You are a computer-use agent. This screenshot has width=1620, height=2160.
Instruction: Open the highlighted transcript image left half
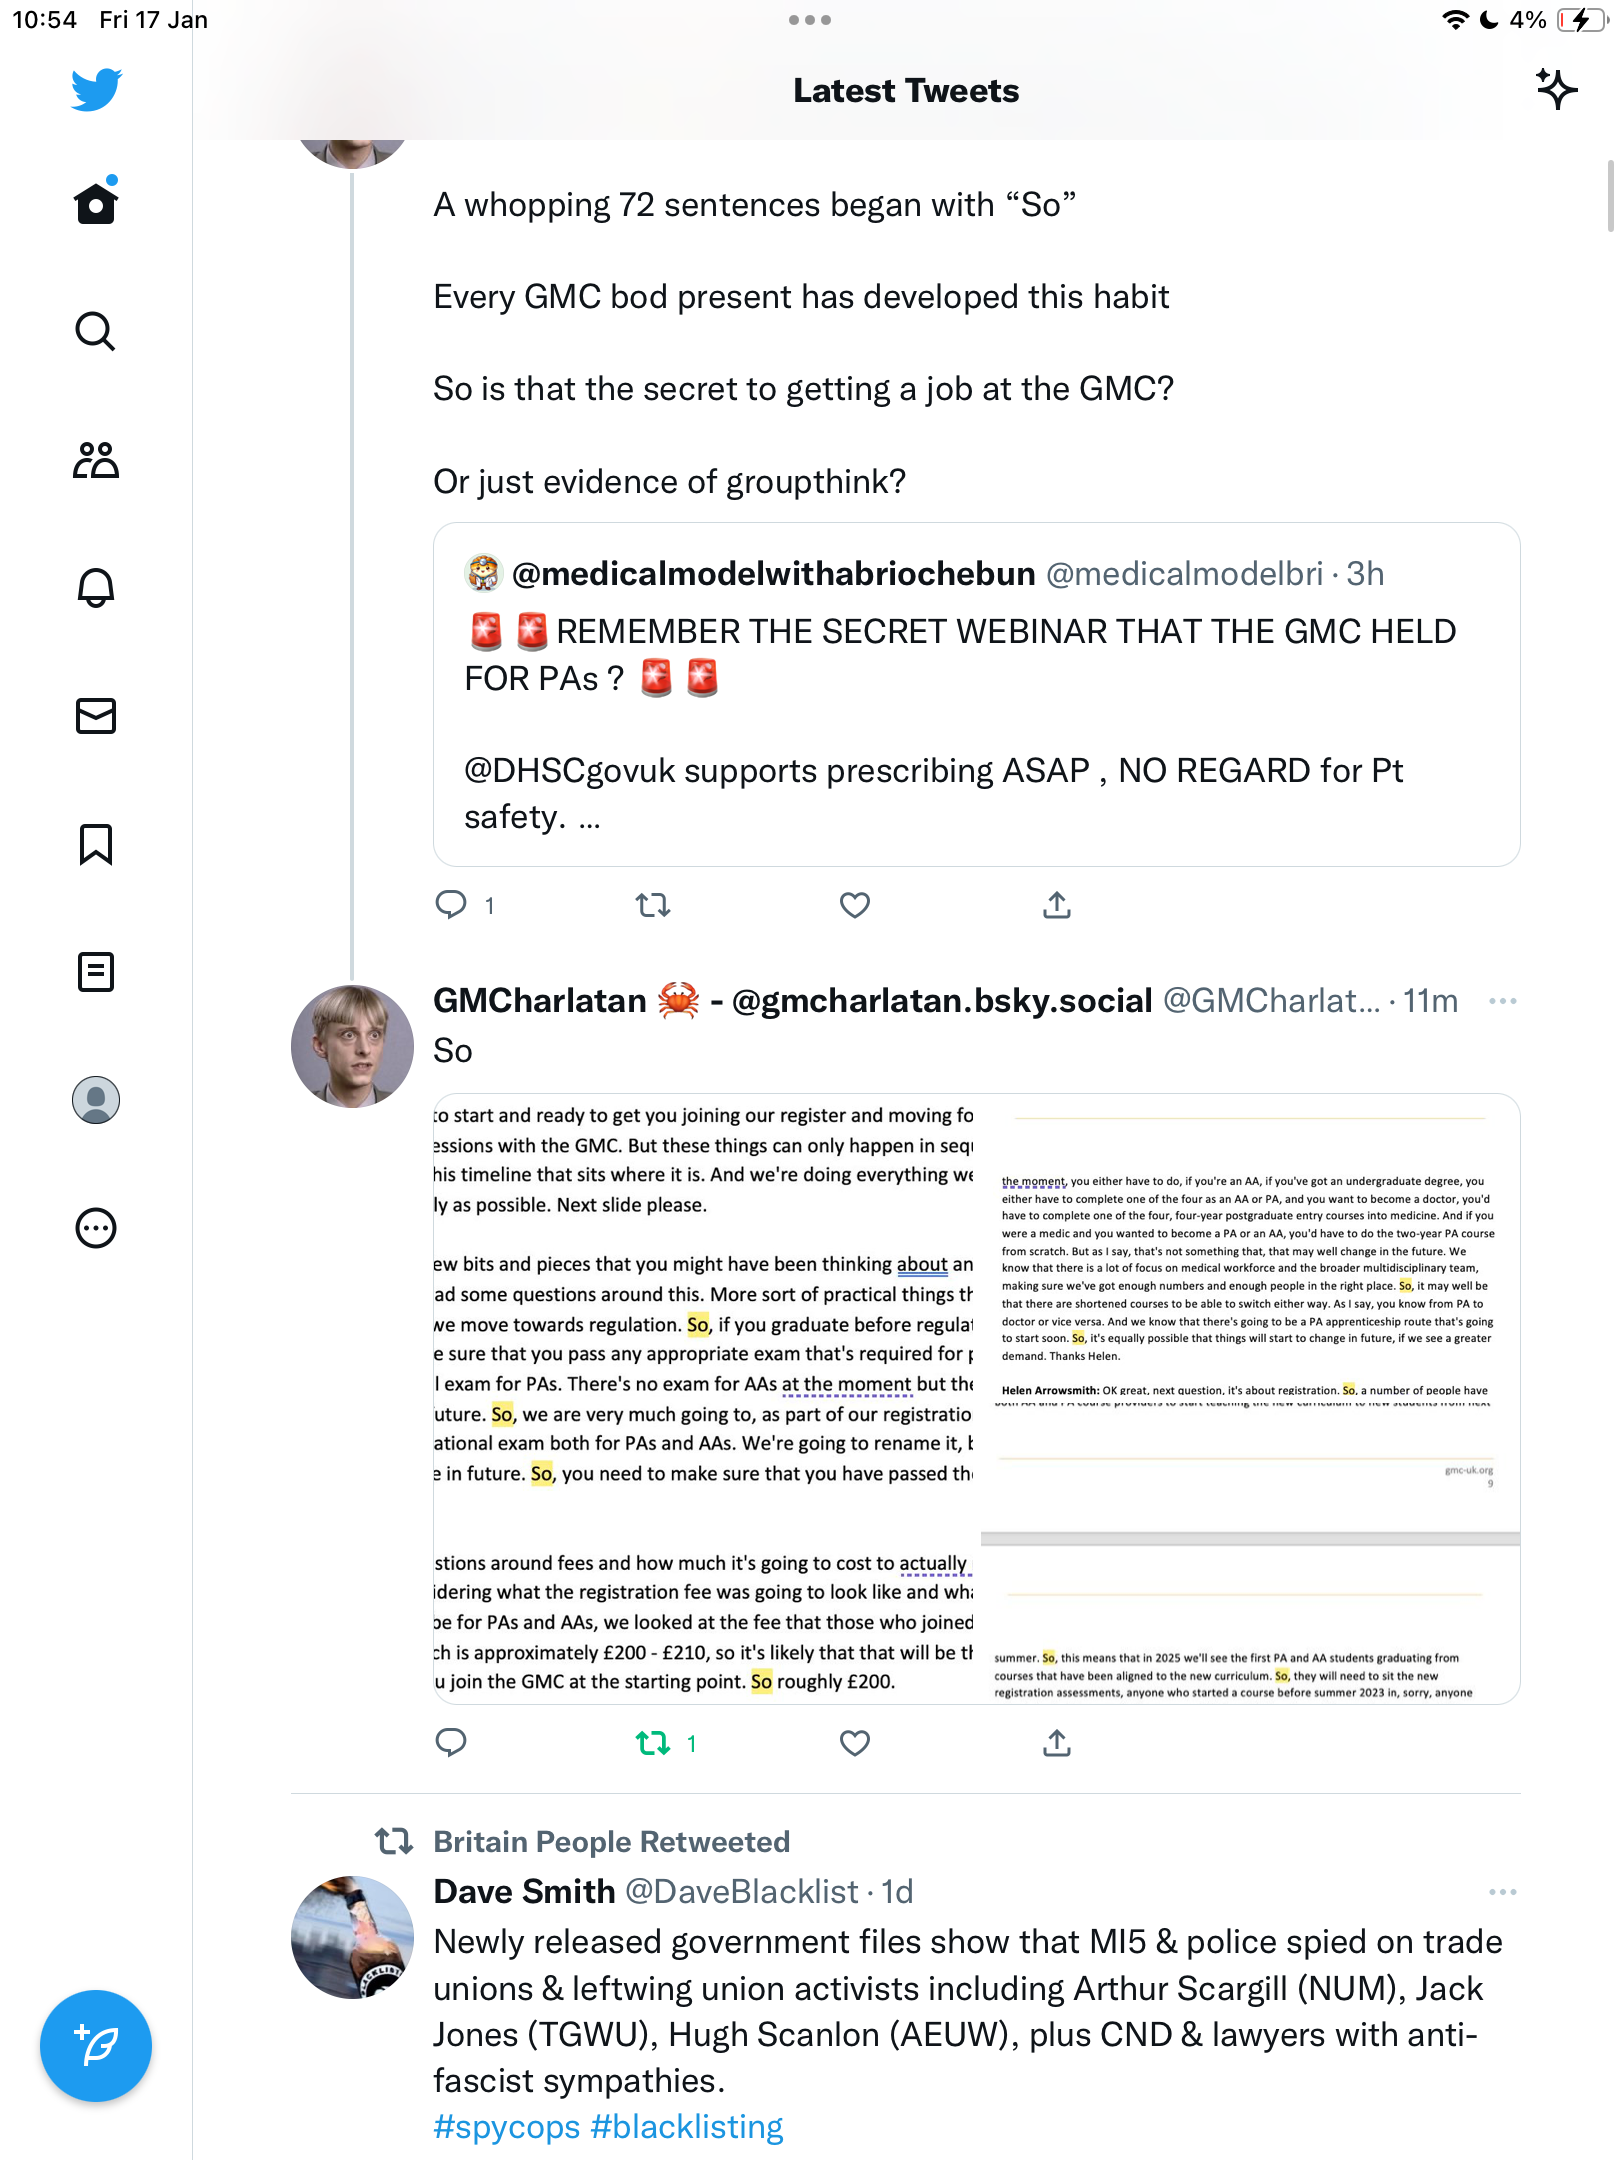pyautogui.click(x=706, y=1399)
